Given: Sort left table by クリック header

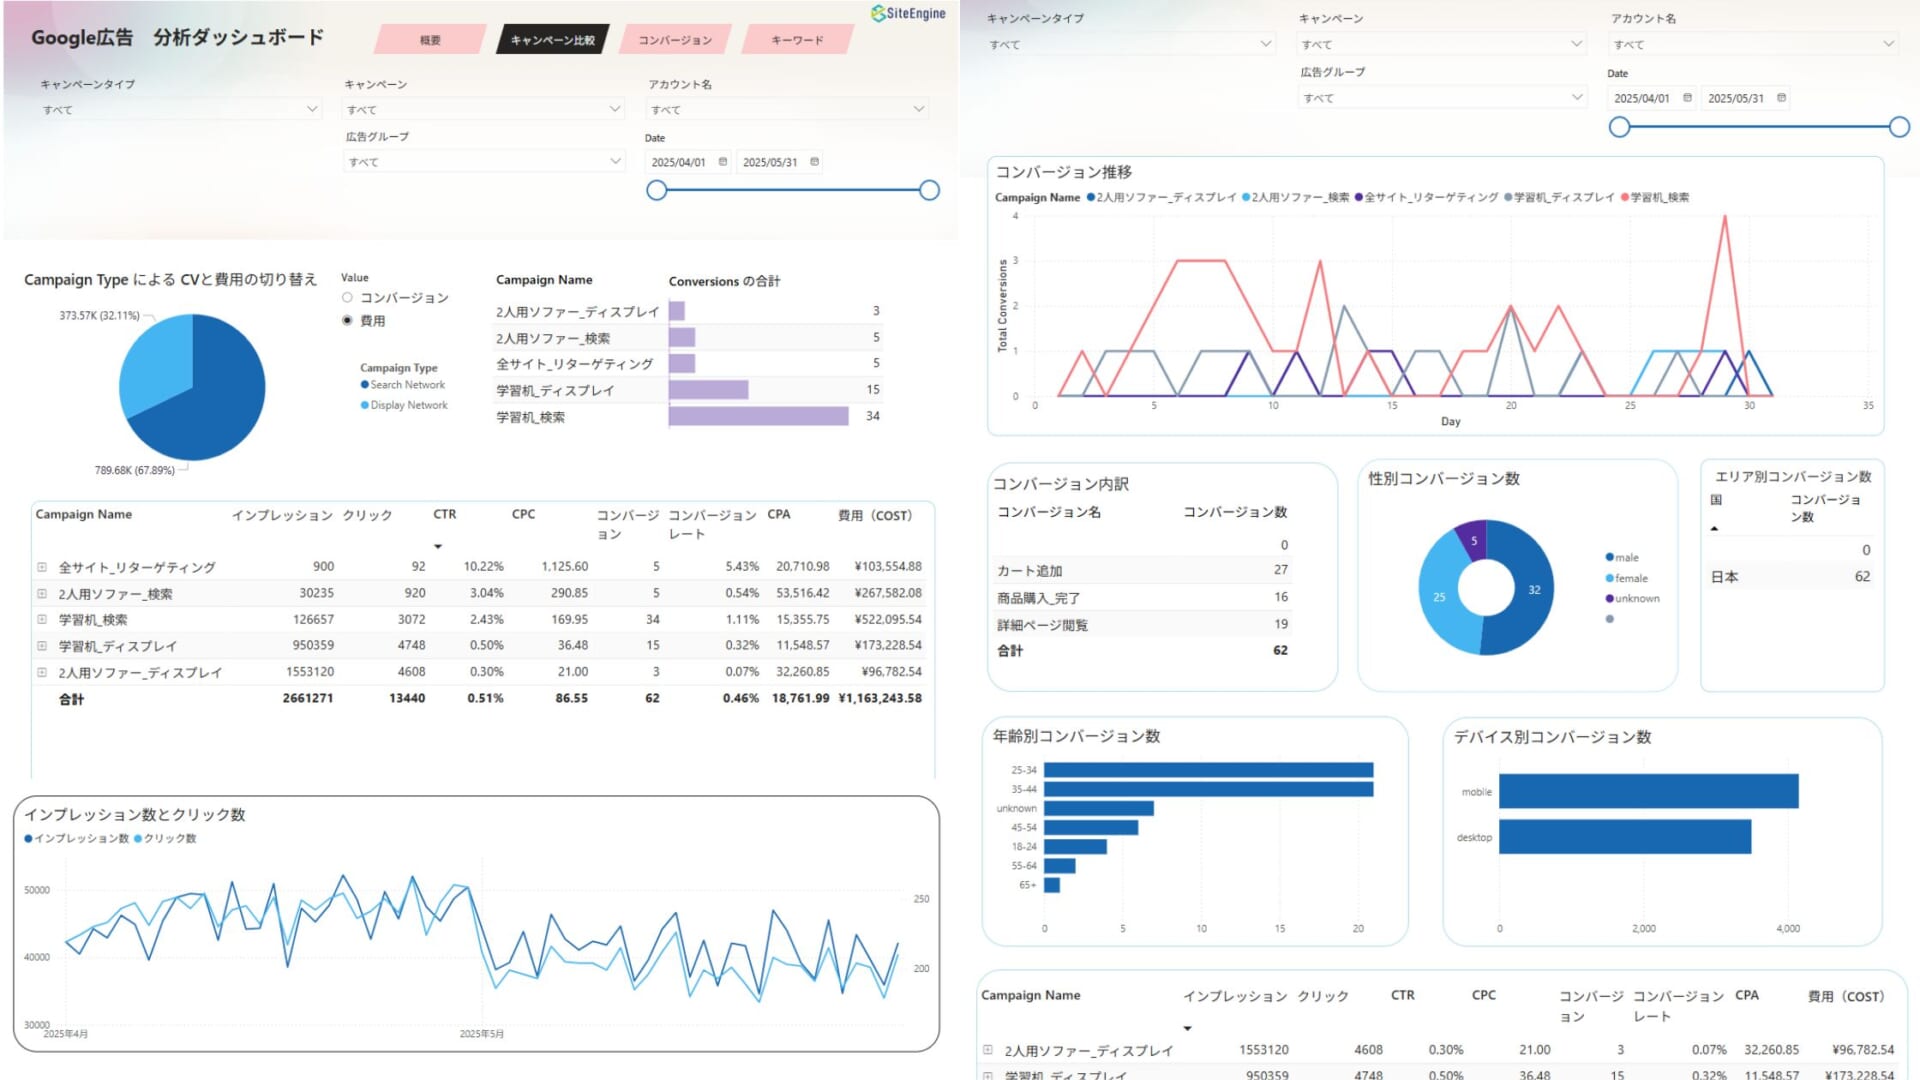Looking at the screenshot, I should [x=367, y=516].
